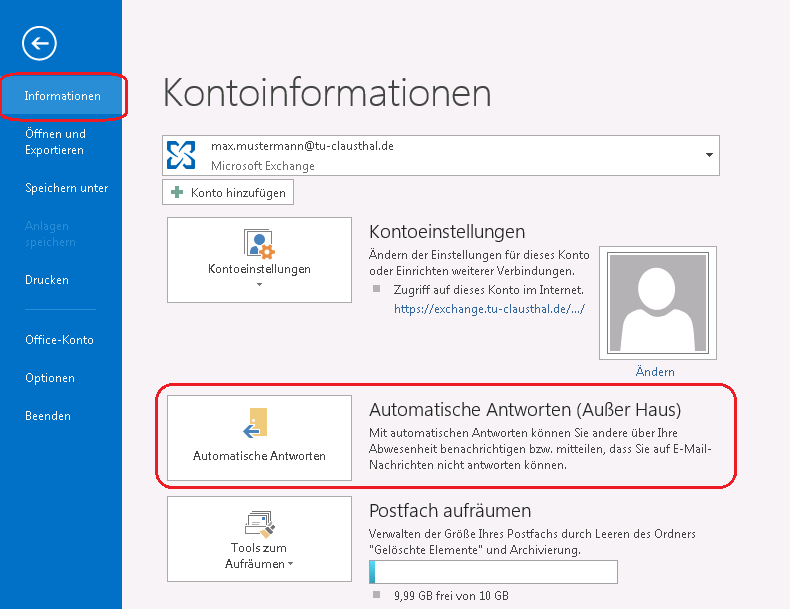The height and width of the screenshot is (609, 790).
Task: Click the back arrow circle icon
Action: 39,43
